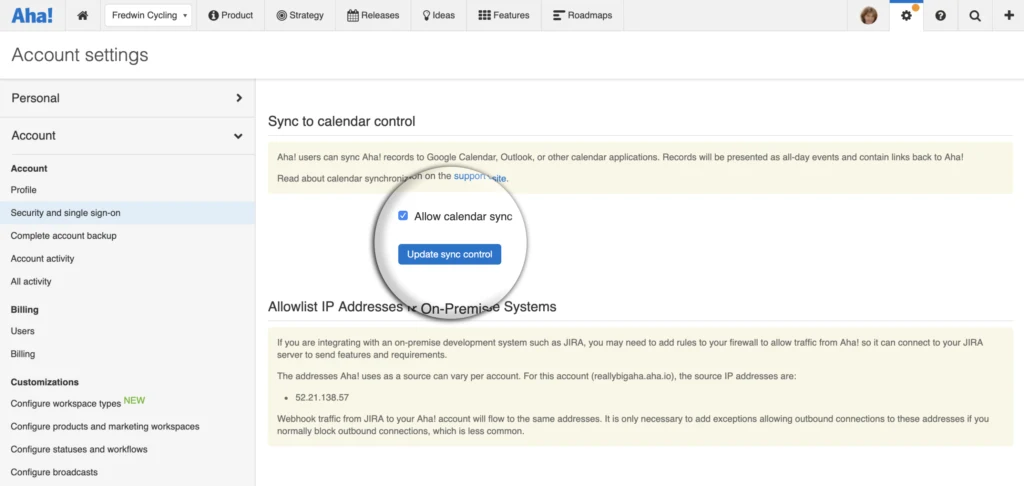The height and width of the screenshot is (486, 1024).
Task: Click the search magnifier icon
Action: tap(974, 16)
